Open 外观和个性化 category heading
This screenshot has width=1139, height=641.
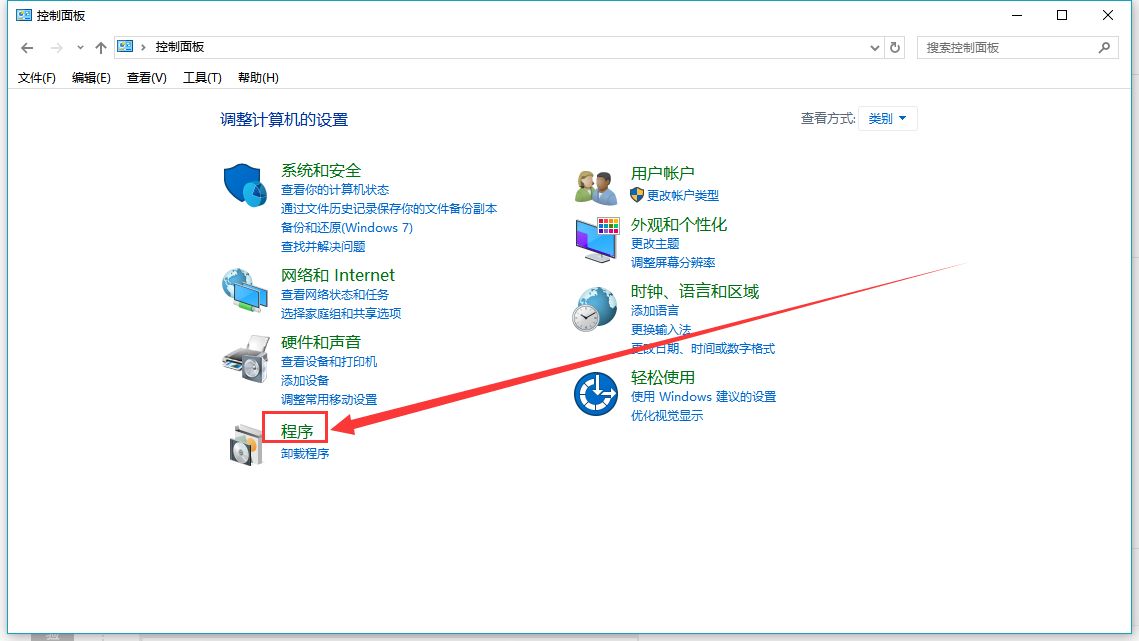[678, 225]
